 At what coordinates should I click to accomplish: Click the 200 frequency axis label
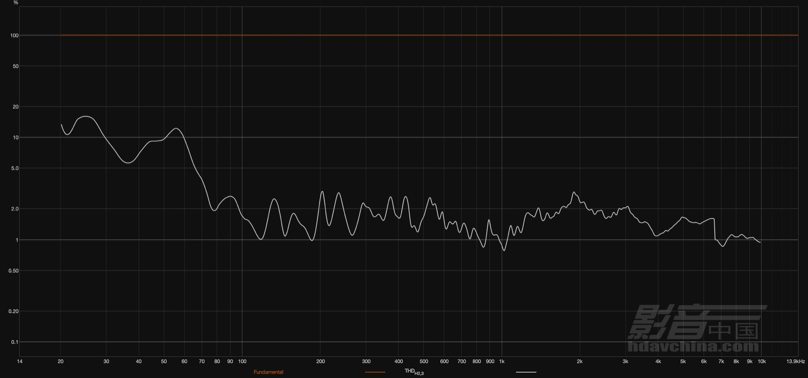point(320,362)
